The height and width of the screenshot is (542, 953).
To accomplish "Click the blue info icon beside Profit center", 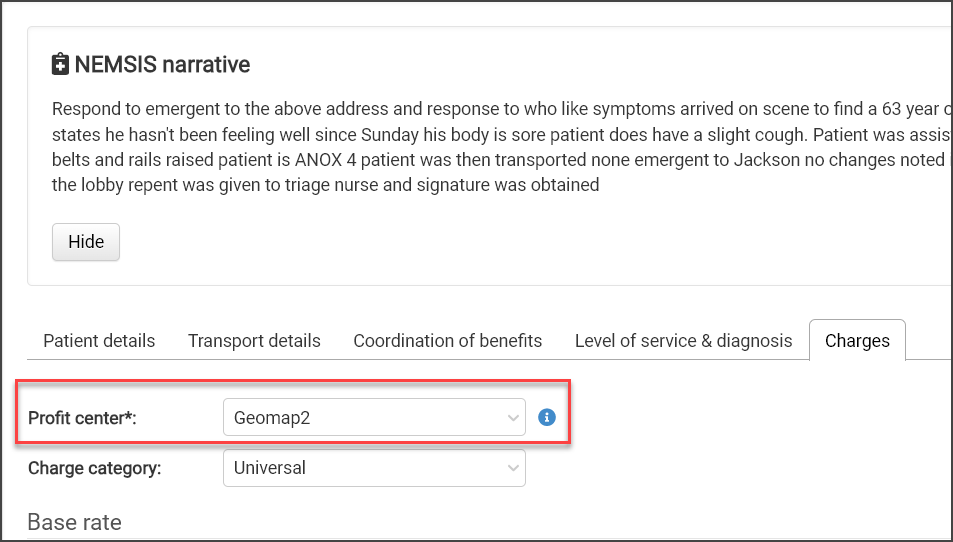I will pyautogui.click(x=546, y=417).
